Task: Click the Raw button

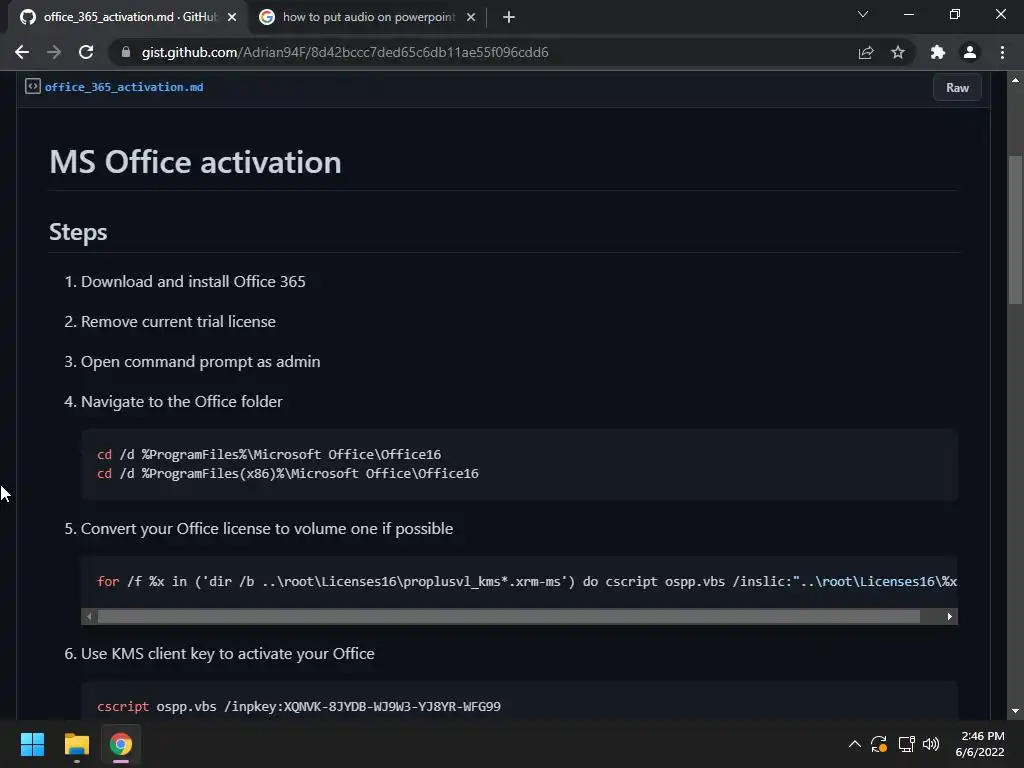Action: [x=957, y=88]
